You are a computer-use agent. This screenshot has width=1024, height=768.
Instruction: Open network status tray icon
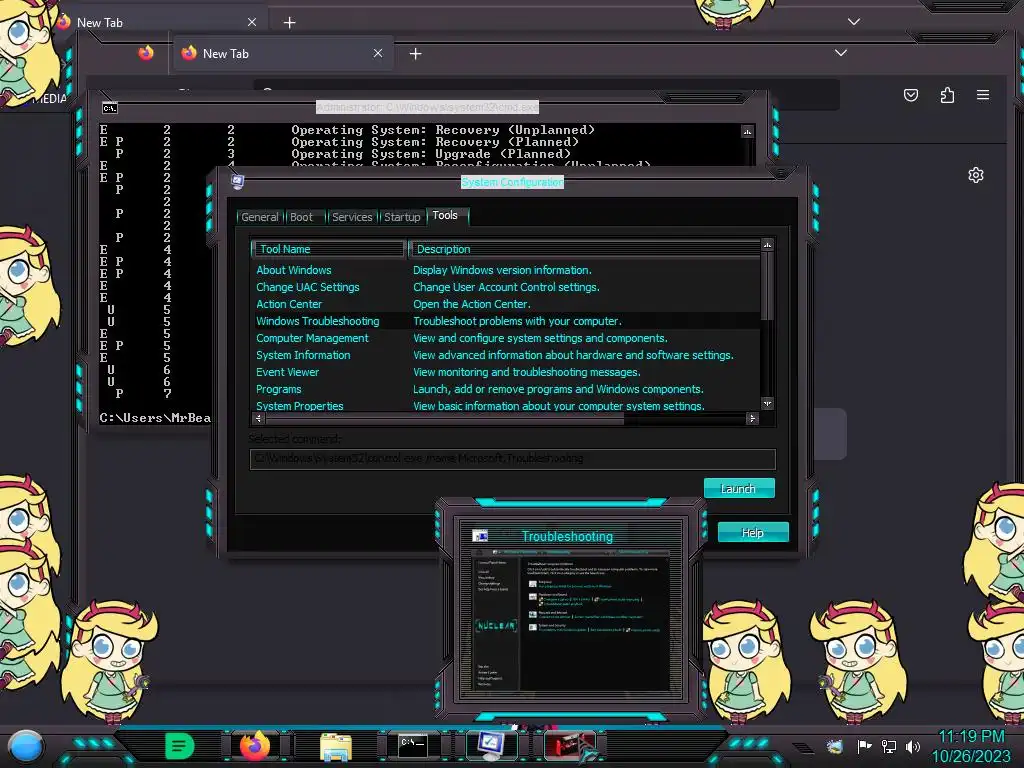pos(889,746)
